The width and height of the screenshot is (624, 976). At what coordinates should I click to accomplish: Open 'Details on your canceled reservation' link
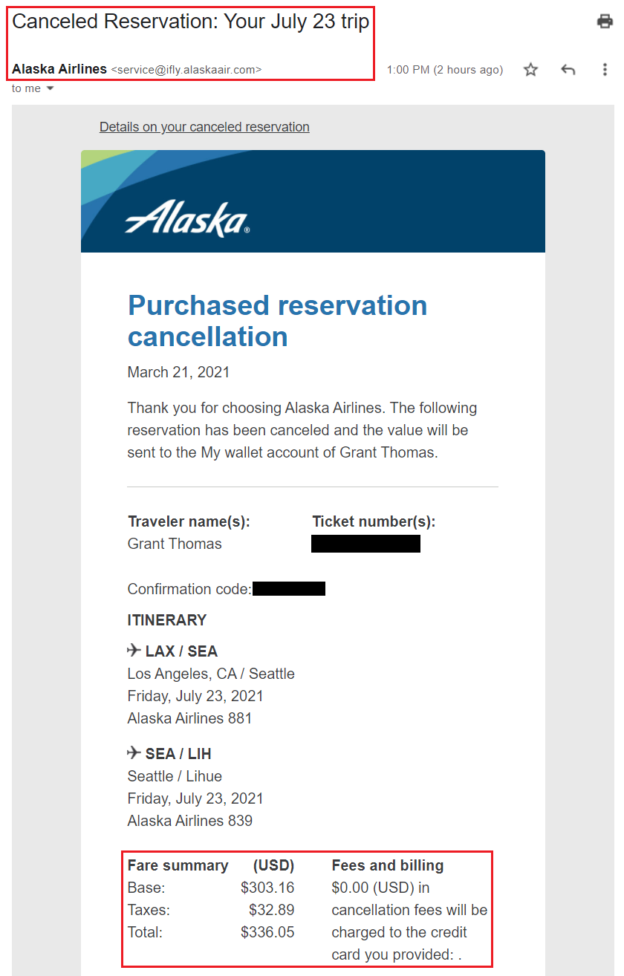pyautogui.click(x=204, y=126)
